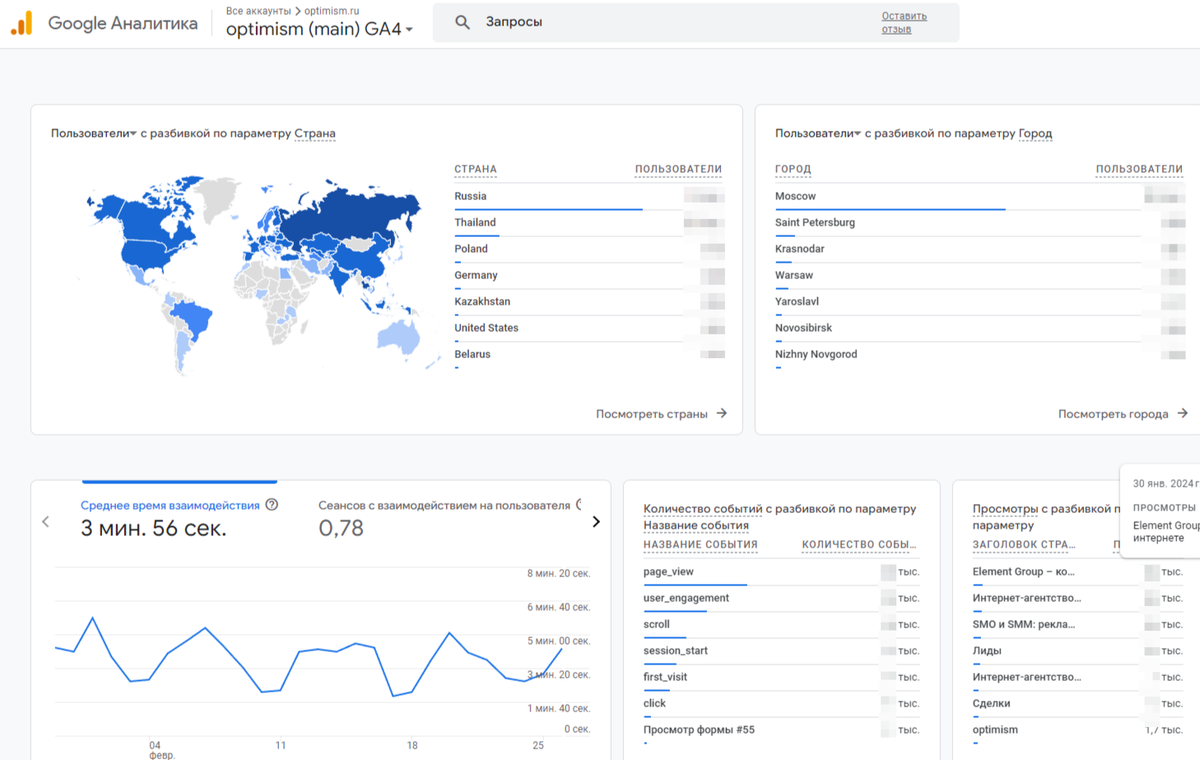Select the Russia row
The width and height of the screenshot is (1200, 760).
pos(588,197)
